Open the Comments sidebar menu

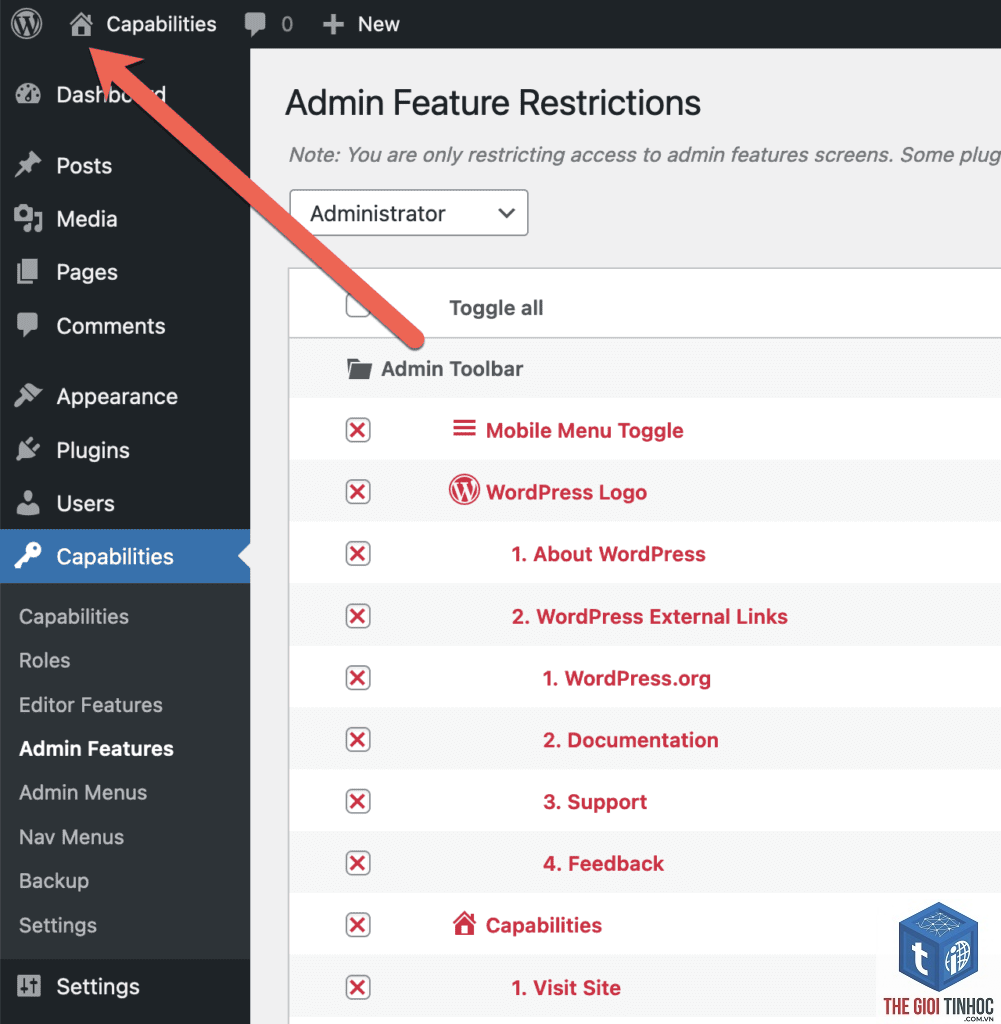coord(111,326)
